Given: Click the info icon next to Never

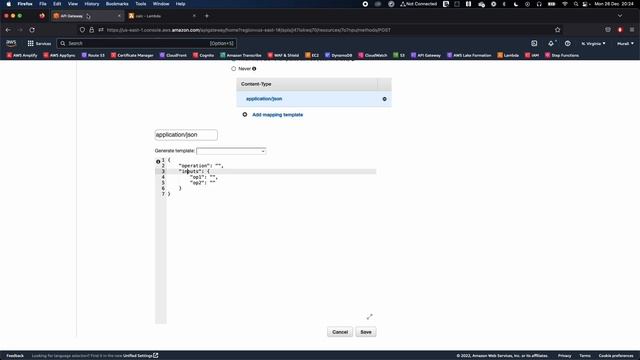Looking at the screenshot, I should (x=254, y=69).
